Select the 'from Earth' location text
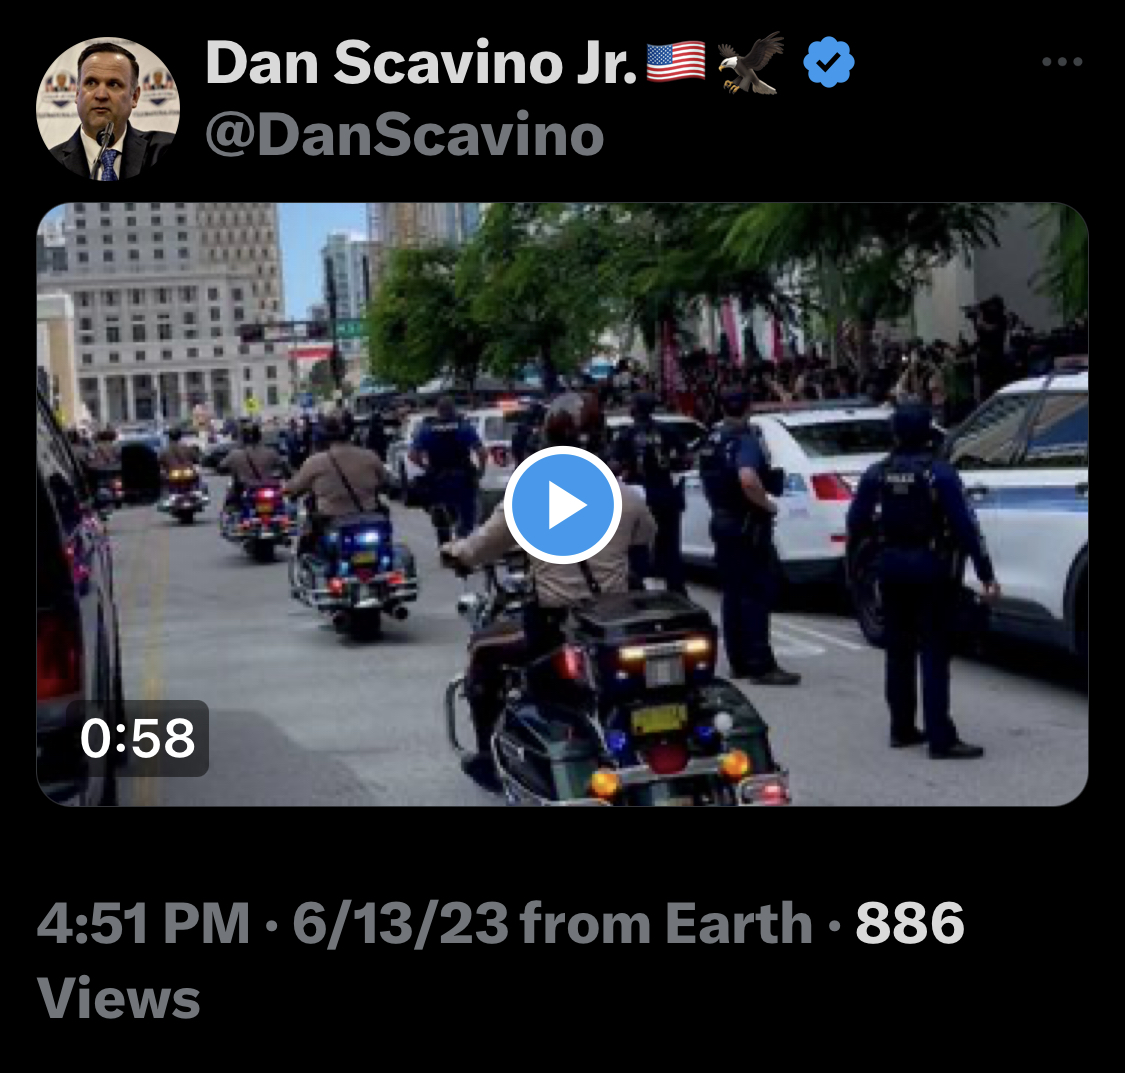1125x1073 pixels. 667,923
